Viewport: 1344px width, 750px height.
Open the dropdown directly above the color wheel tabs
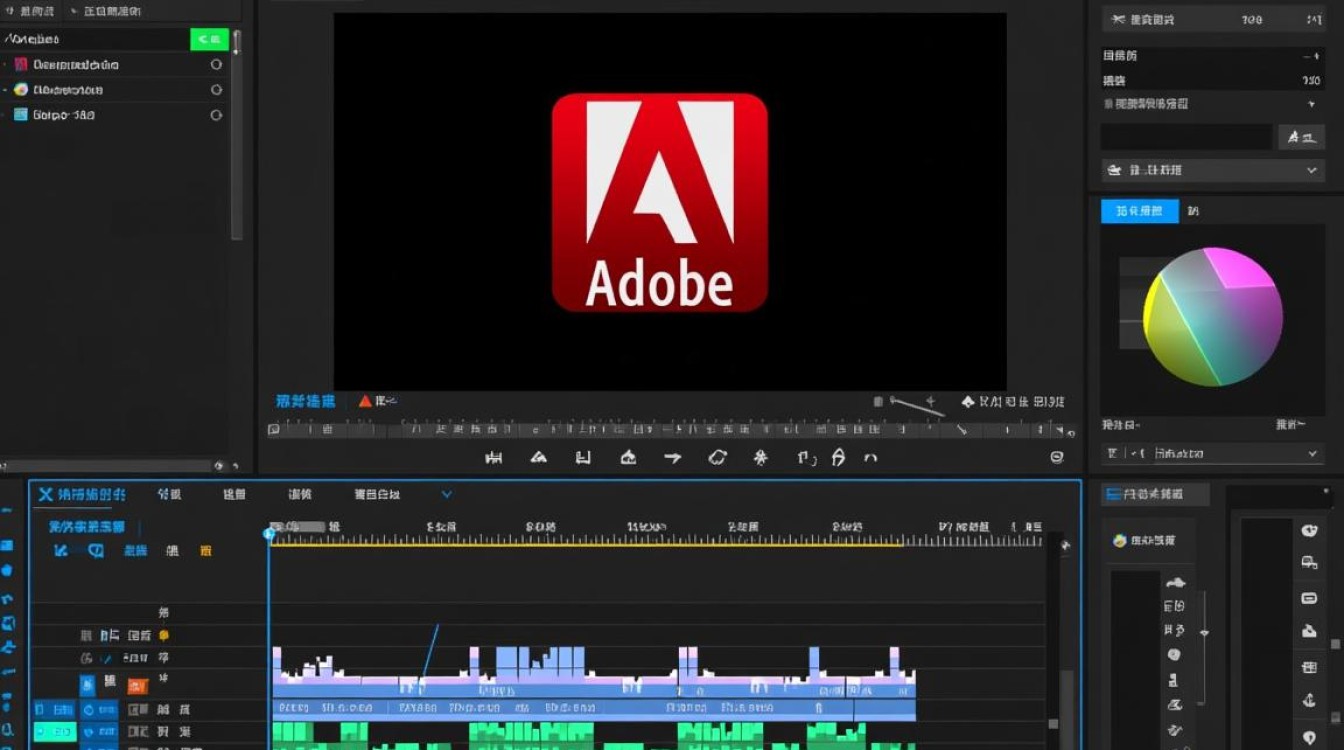(x=1212, y=170)
